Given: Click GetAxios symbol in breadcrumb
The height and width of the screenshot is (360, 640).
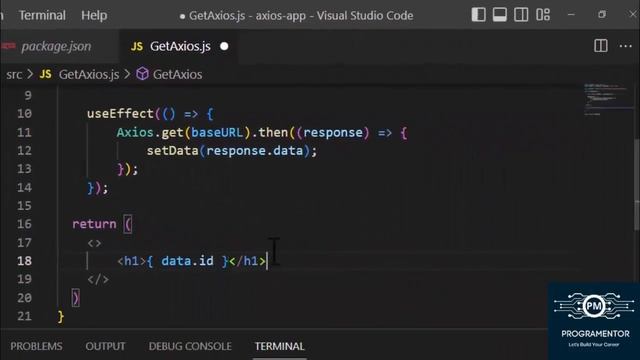Looking at the screenshot, I should coord(178,74).
